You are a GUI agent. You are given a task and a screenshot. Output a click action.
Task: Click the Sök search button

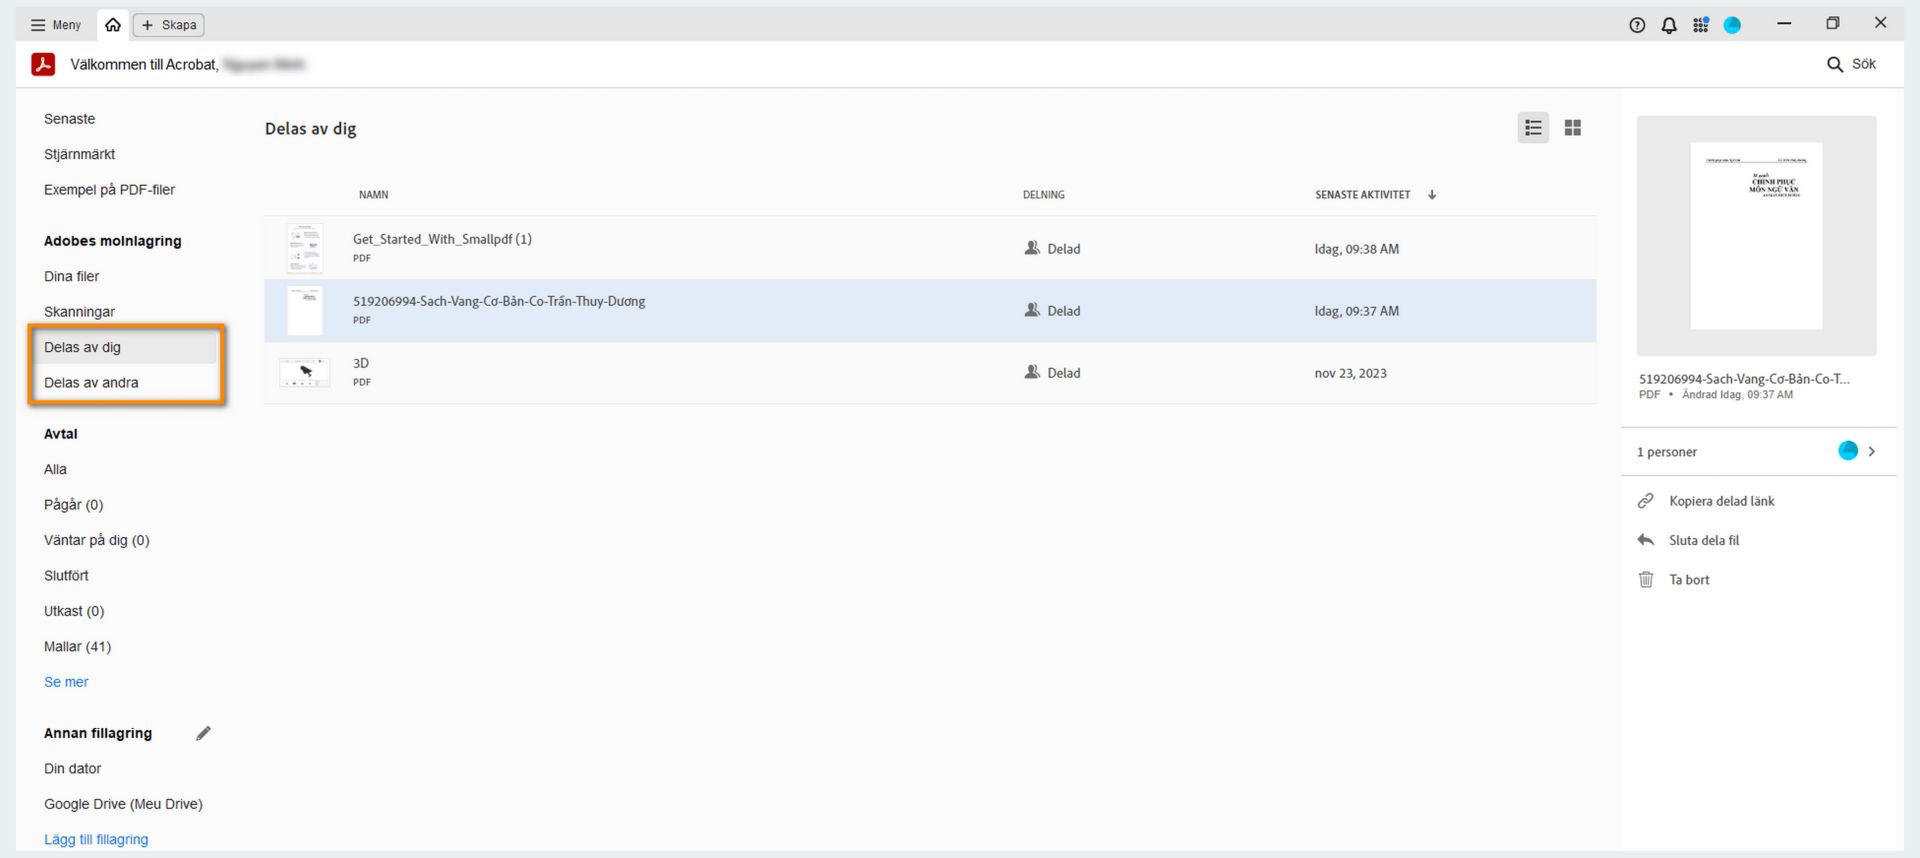click(x=1851, y=64)
